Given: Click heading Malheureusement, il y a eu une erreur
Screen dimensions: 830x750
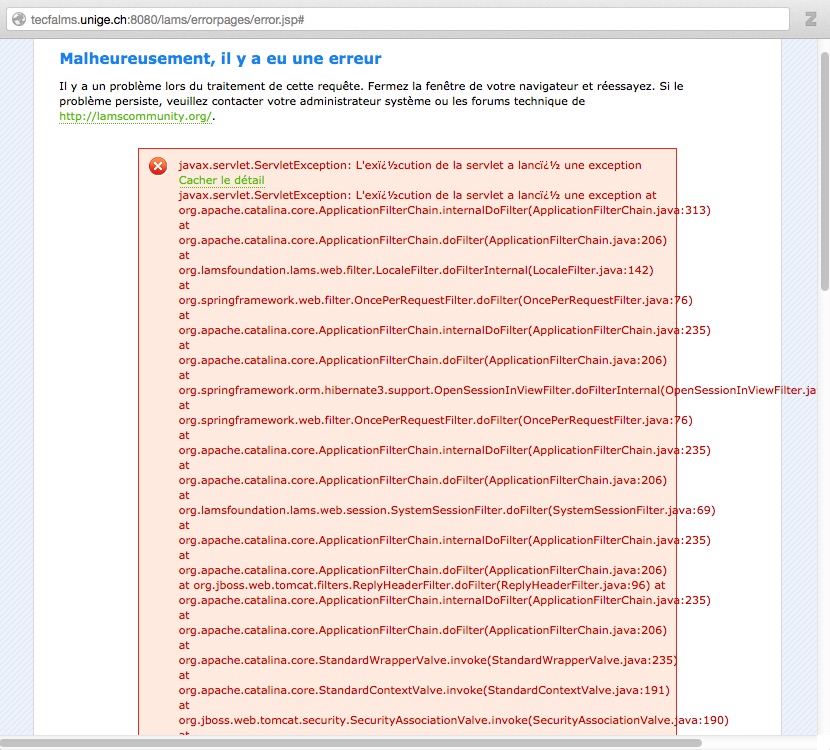Looking at the screenshot, I should 220,58.
